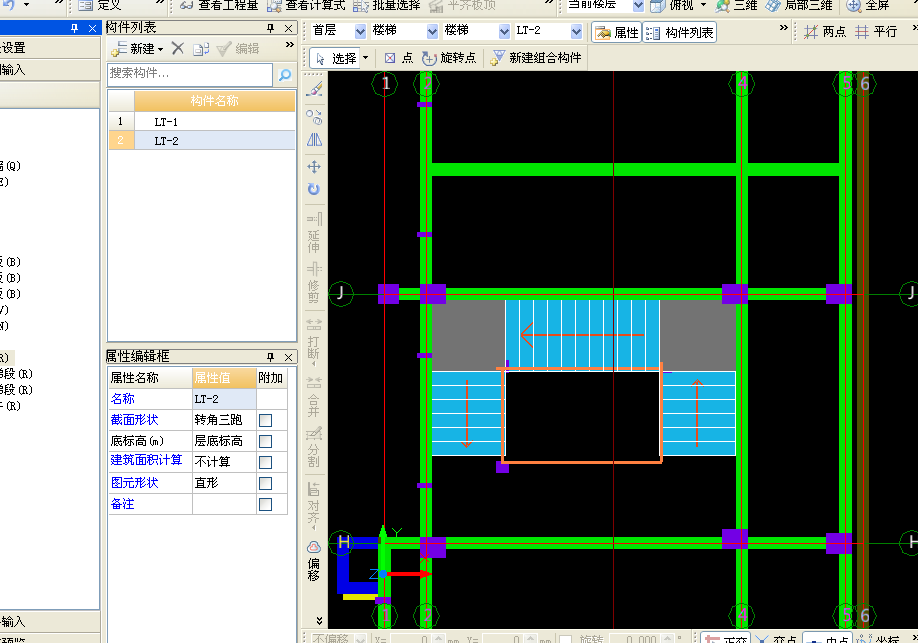Toggle the 旋转 checkbox in status bar

point(566,639)
